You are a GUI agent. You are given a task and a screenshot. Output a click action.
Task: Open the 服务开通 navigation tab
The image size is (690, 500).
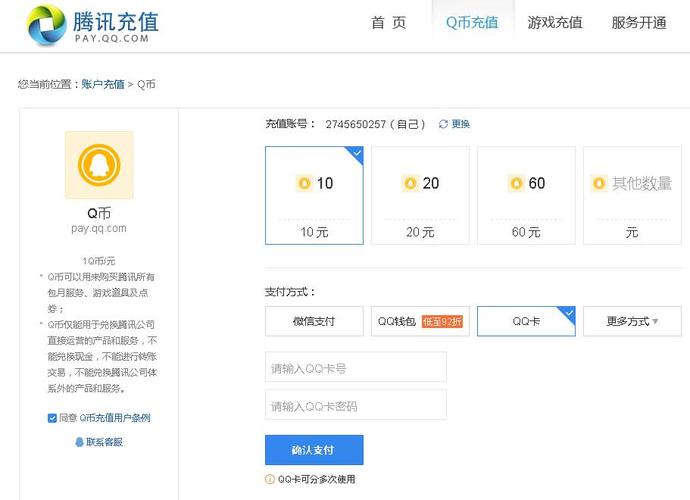click(x=639, y=23)
